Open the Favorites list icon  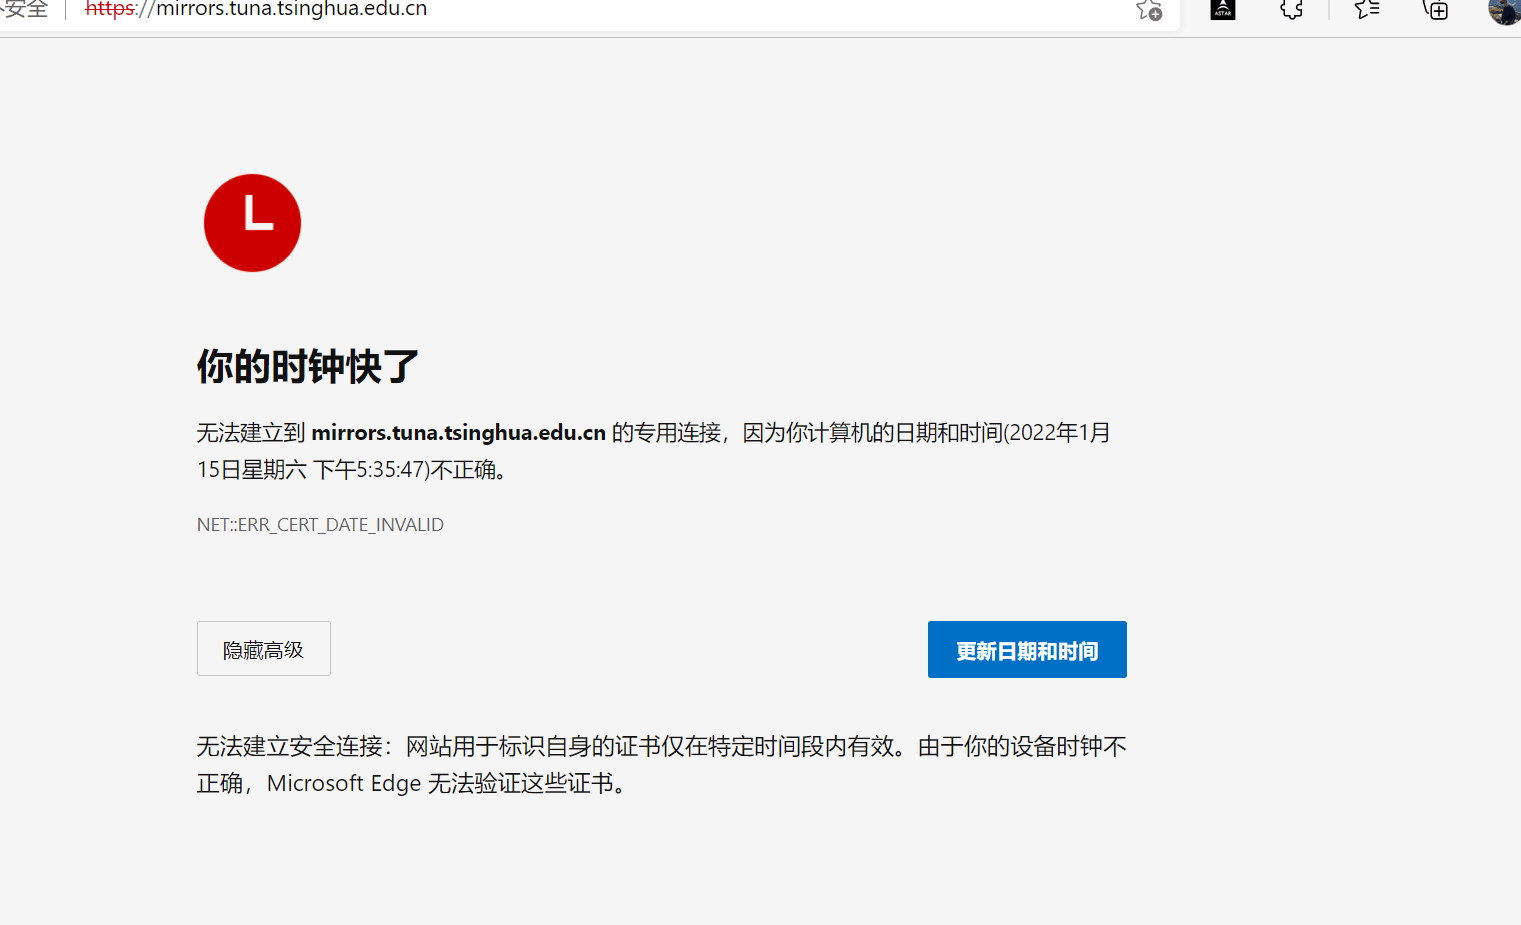point(1367,9)
